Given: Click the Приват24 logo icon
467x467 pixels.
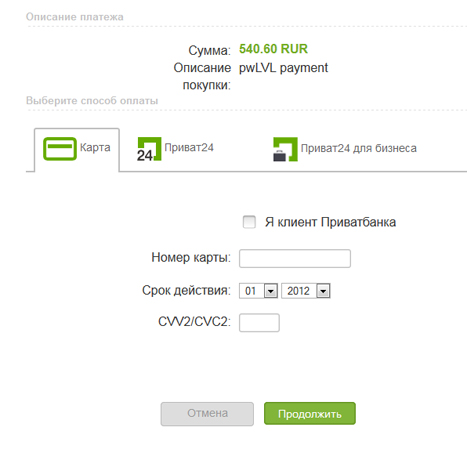Looking at the screenshot, I should (x=149, y=149).
